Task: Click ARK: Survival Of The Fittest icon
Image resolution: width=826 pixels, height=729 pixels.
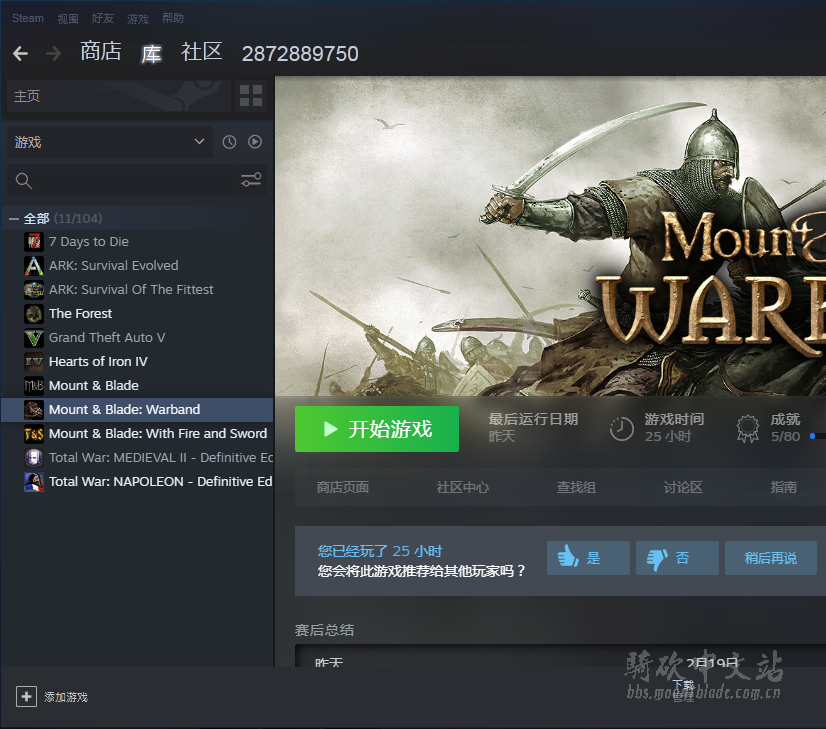Action: 34,290
